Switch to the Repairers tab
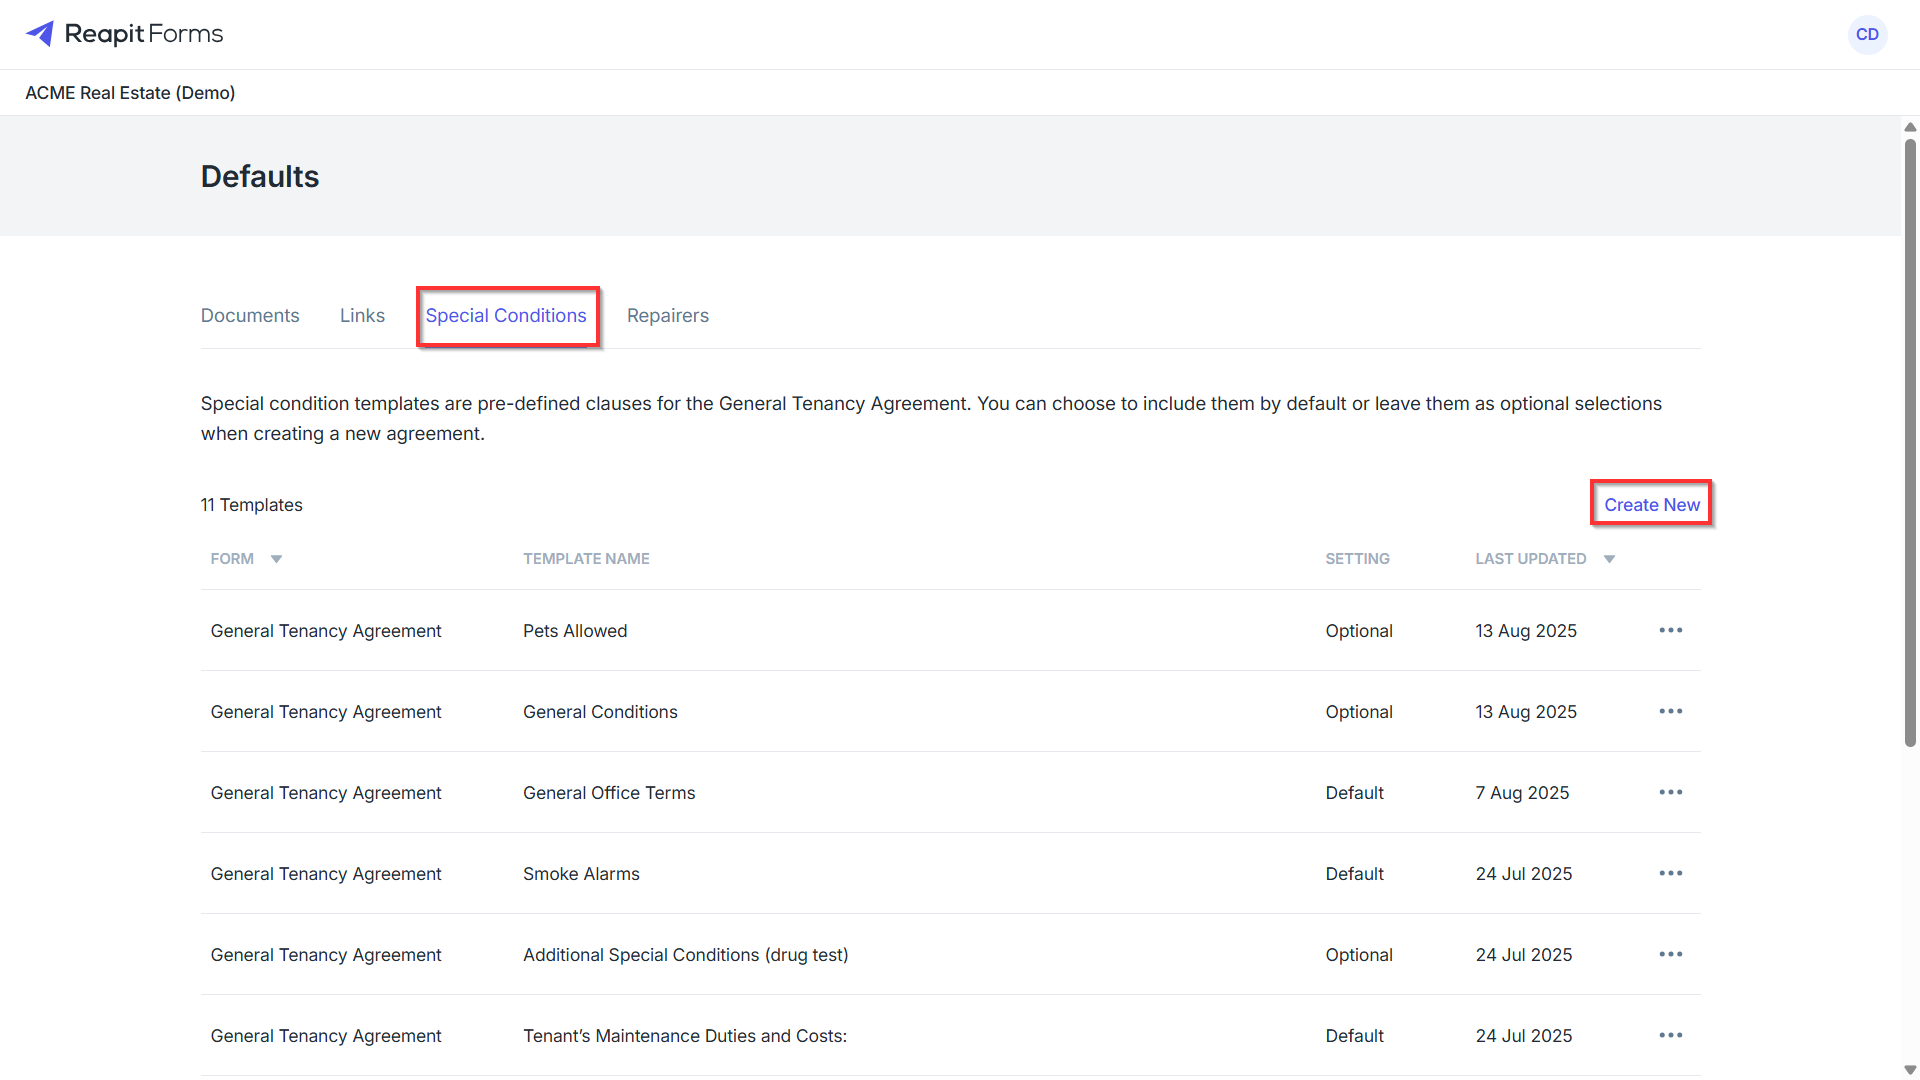The image size is (1920, 1080). [668, 315]
